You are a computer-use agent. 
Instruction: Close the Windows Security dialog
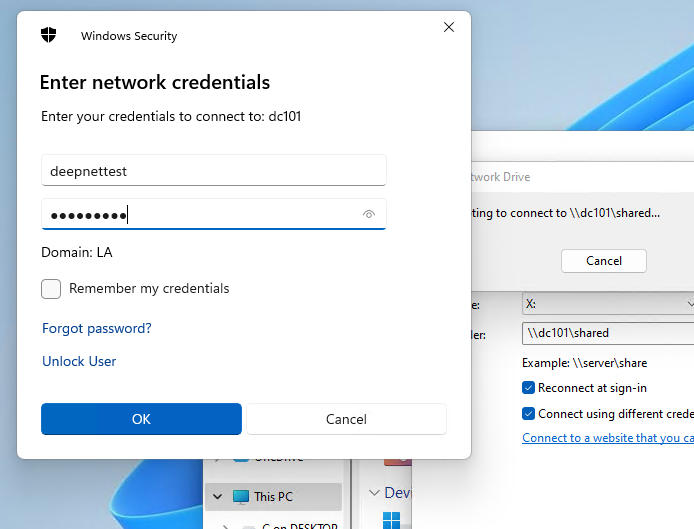449,28
